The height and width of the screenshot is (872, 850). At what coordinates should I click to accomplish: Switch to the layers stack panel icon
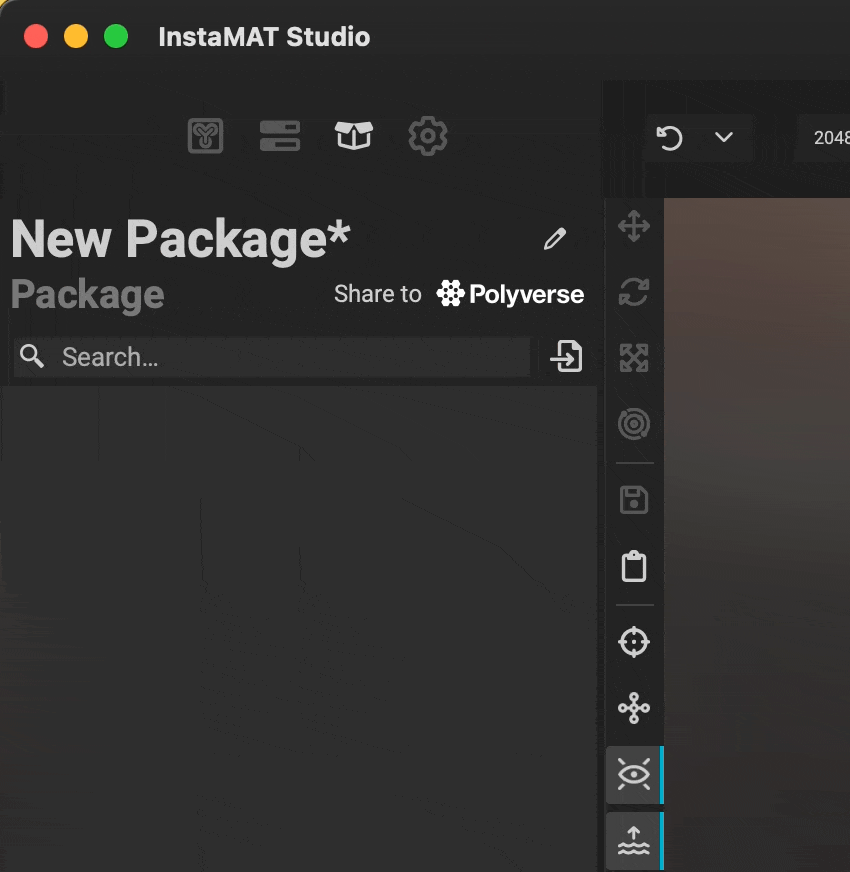(280, 136)
